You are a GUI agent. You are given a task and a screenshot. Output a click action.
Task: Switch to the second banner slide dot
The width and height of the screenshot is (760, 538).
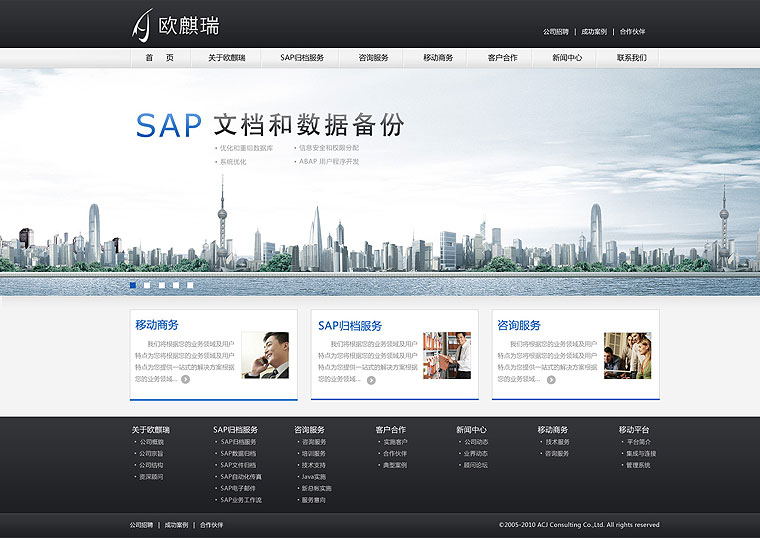click(x=147, y=285)
